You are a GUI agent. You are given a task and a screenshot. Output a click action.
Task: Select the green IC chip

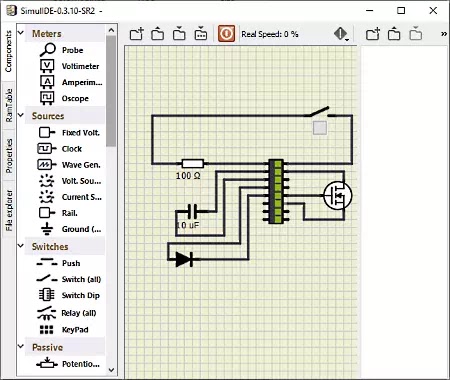(x=276, y=191)
